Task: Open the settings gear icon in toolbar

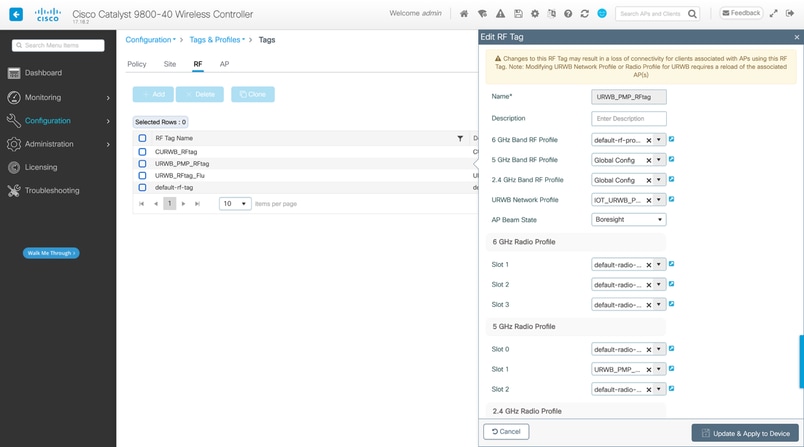Action: click(535, 14)
